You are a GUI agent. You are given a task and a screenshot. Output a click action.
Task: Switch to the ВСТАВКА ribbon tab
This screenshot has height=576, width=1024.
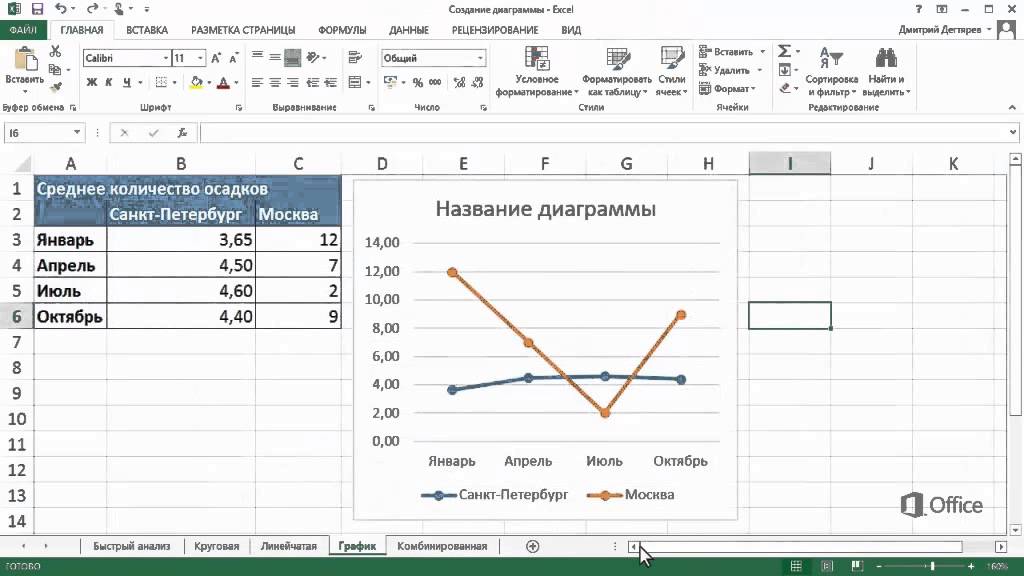pyautogui.click(x=147, y=30)
